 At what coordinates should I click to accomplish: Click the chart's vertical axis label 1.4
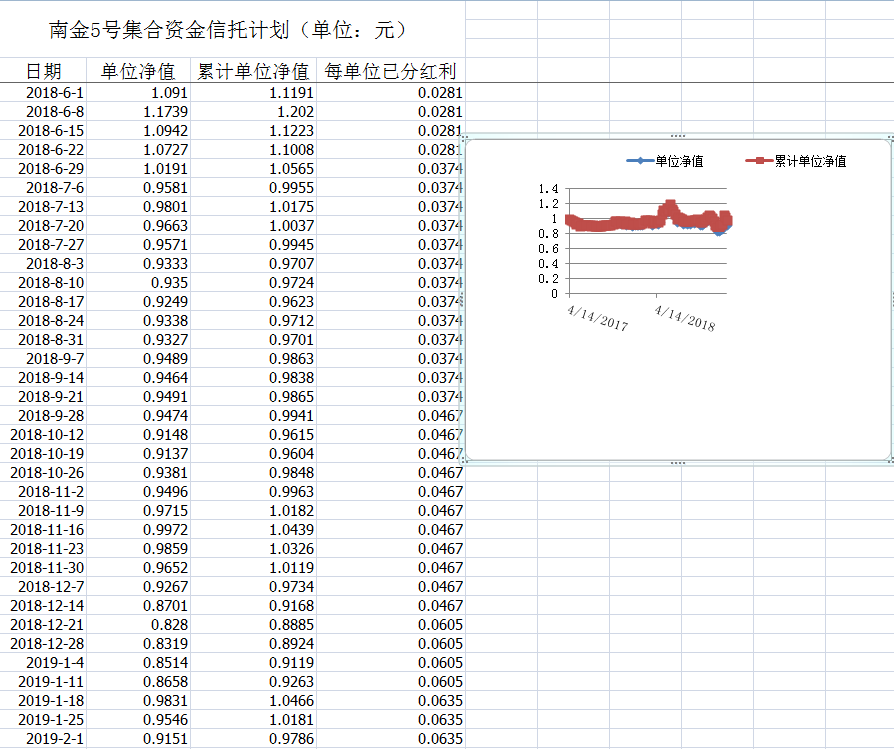548,189
